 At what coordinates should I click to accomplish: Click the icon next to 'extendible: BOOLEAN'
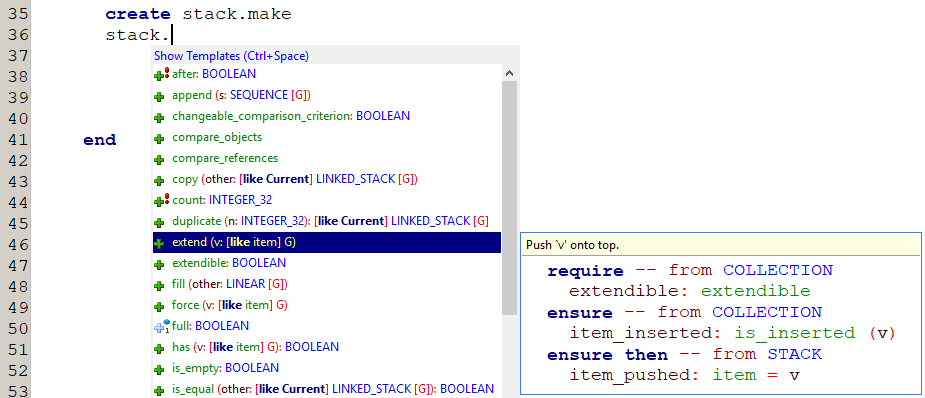[159, 264]
